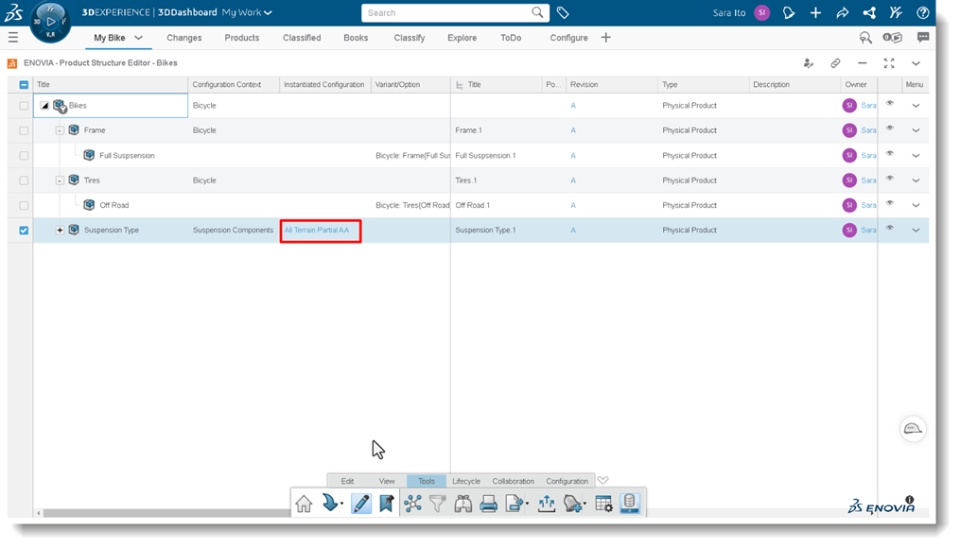The image size is (960, 548).
Task: Click the binoculars find icon
Action: tap(463, 503)
